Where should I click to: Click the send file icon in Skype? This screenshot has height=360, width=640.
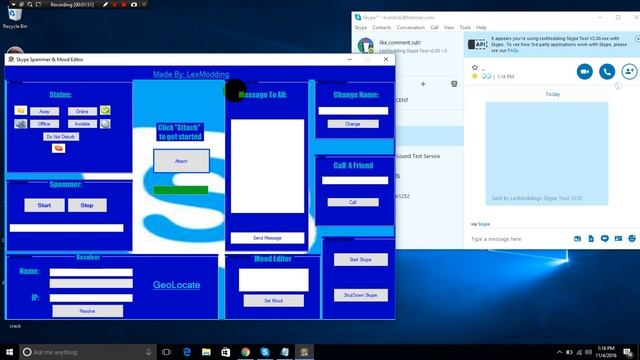point(591,238)
